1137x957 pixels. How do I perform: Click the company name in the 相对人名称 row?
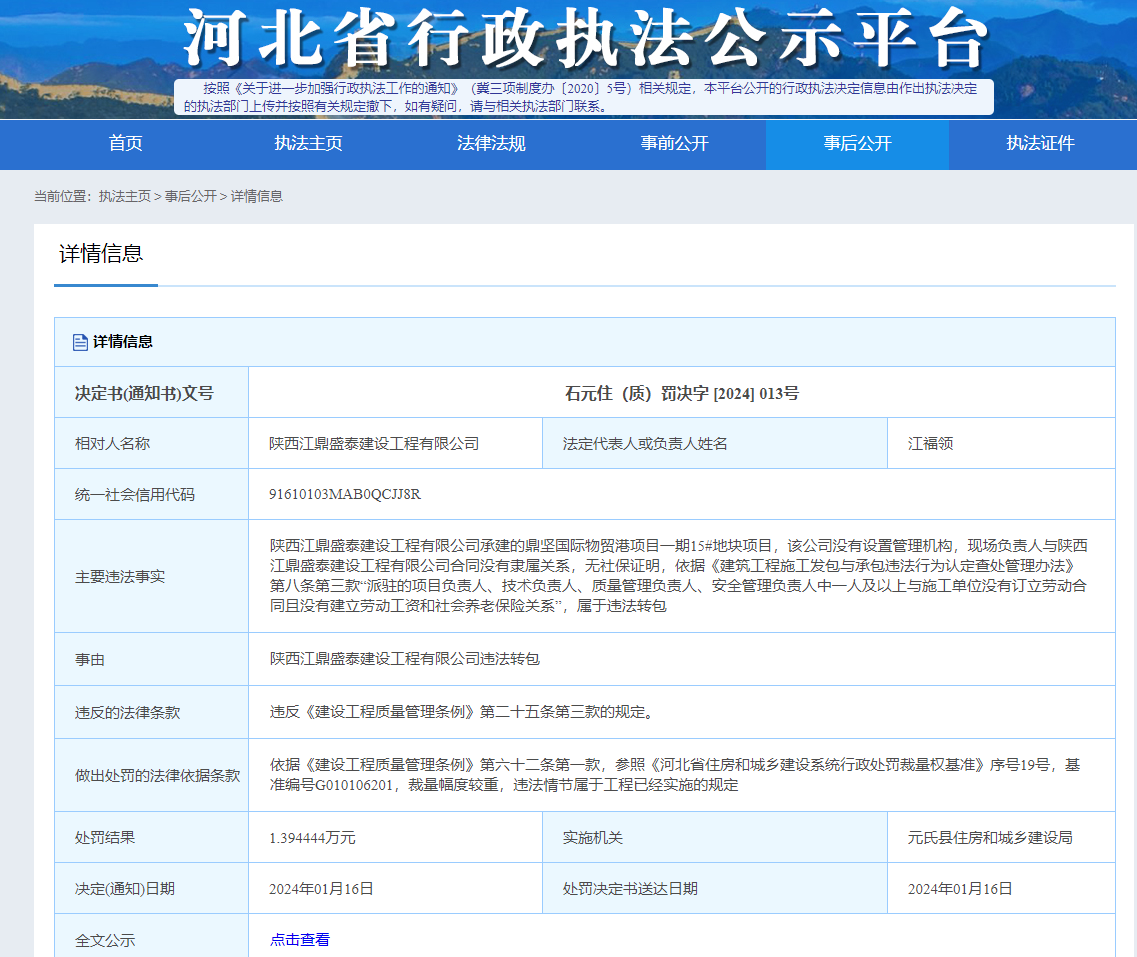coord(374,443)
